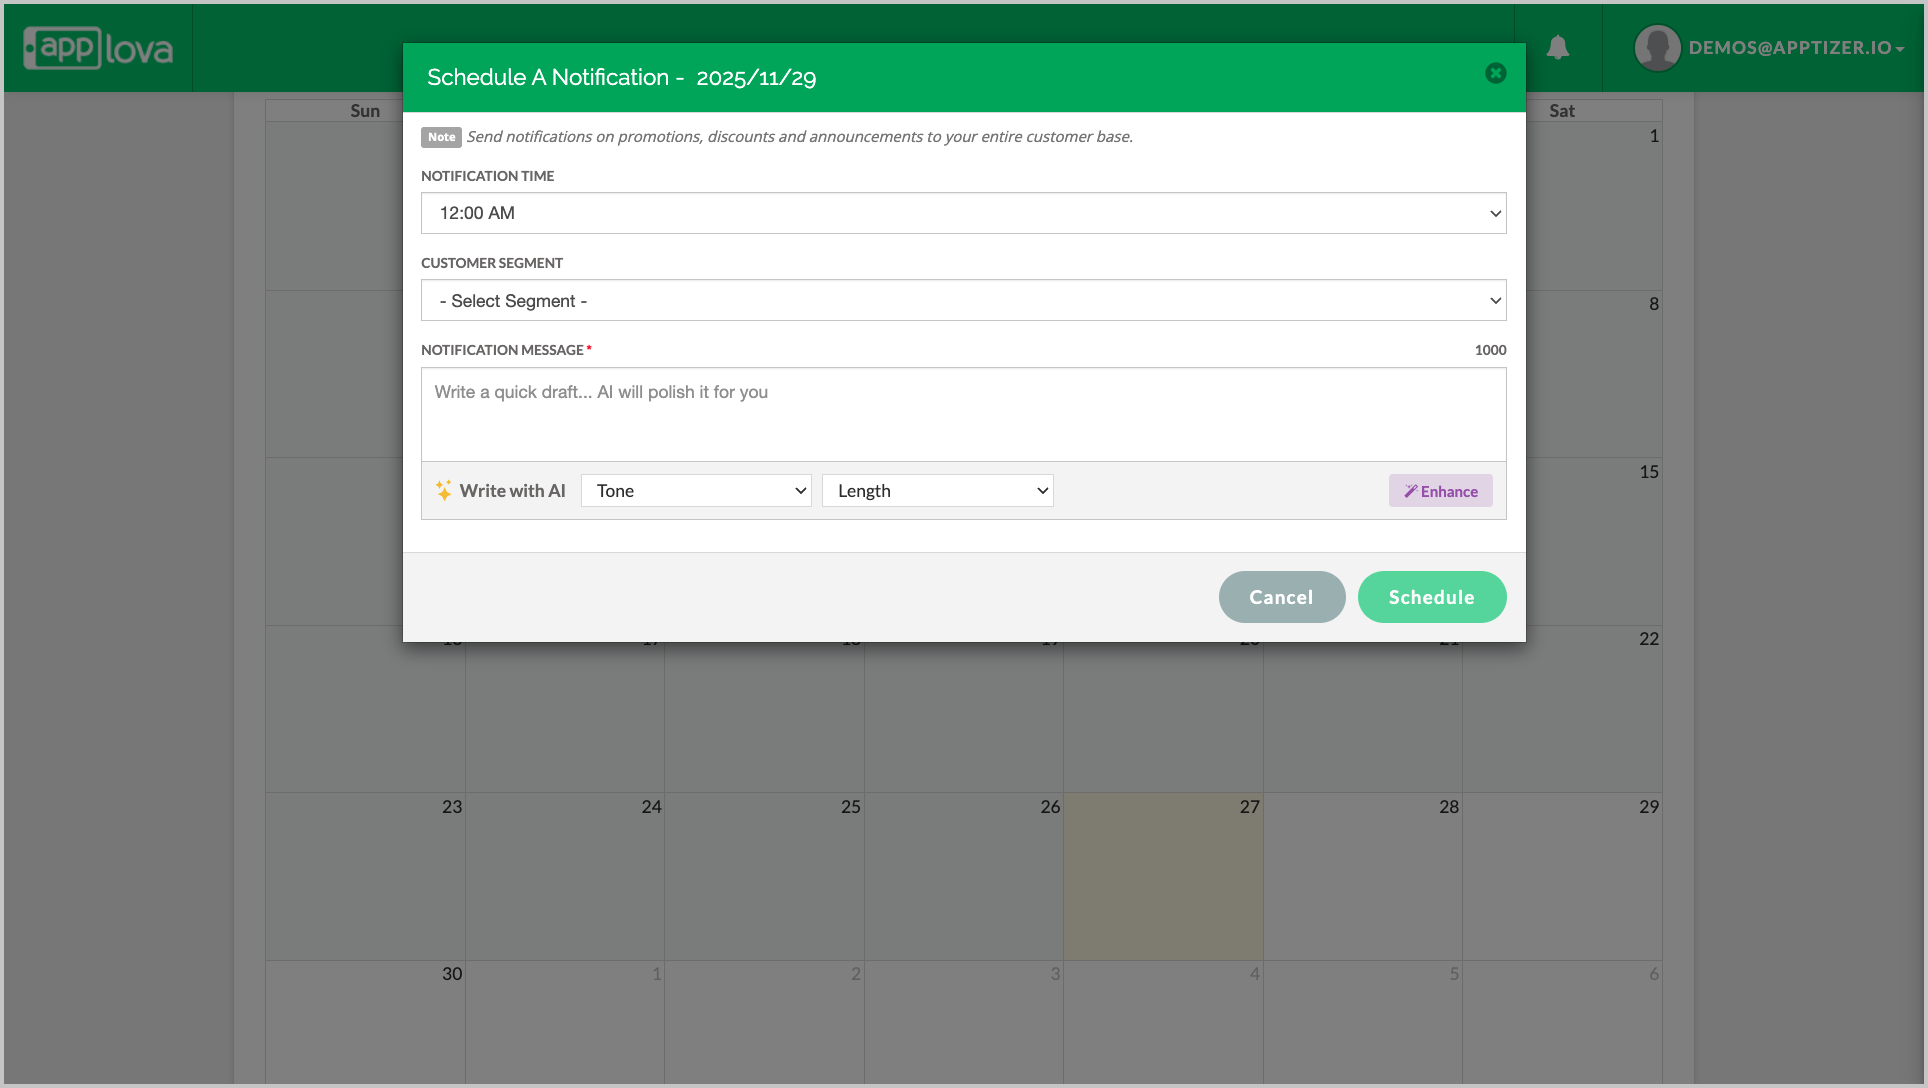Click calendar day 25
Image resolution: width=1928 pixels, height=1088 pixels.
pyautogui.click(x=763, y=876)
